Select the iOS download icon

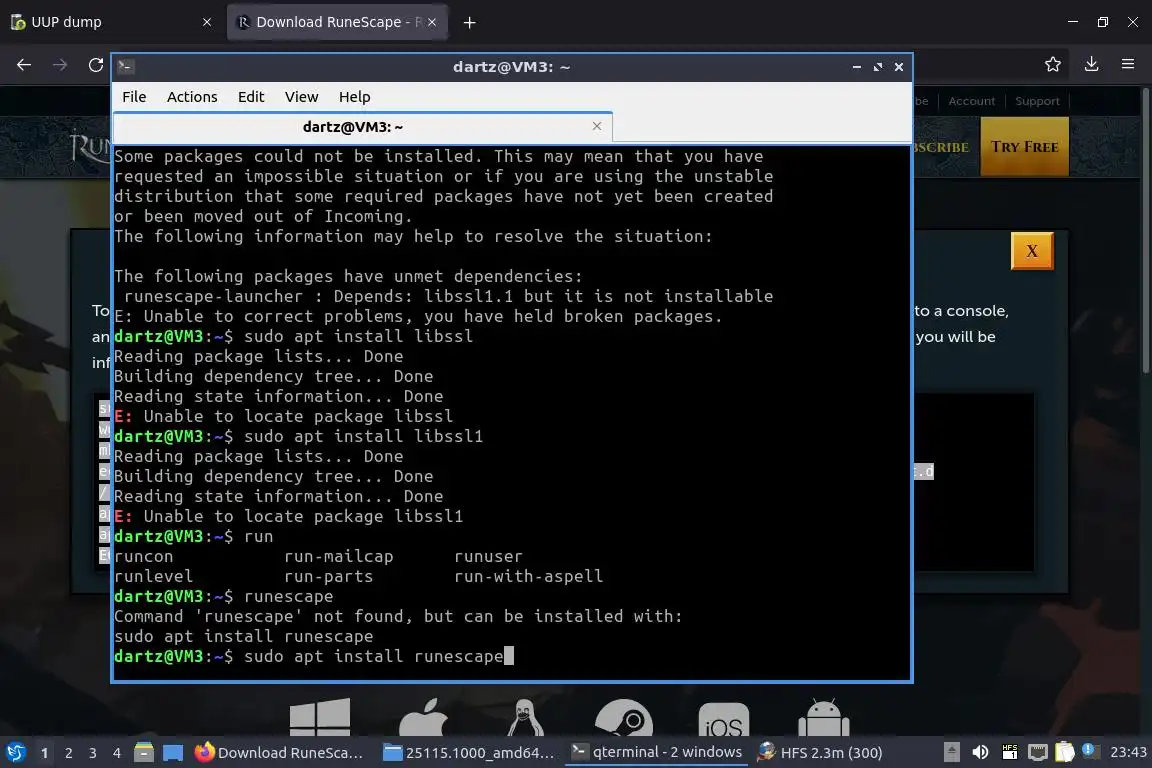tap(724, 720)
